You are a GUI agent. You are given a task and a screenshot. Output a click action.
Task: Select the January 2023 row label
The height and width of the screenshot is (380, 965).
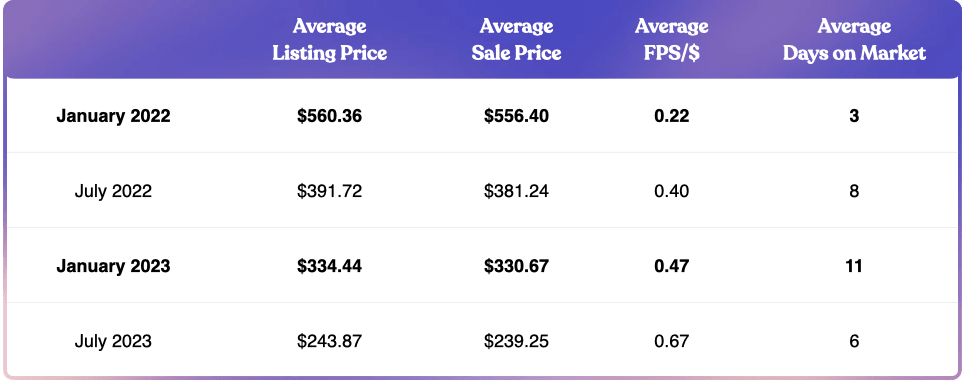(x=113, y=266)
